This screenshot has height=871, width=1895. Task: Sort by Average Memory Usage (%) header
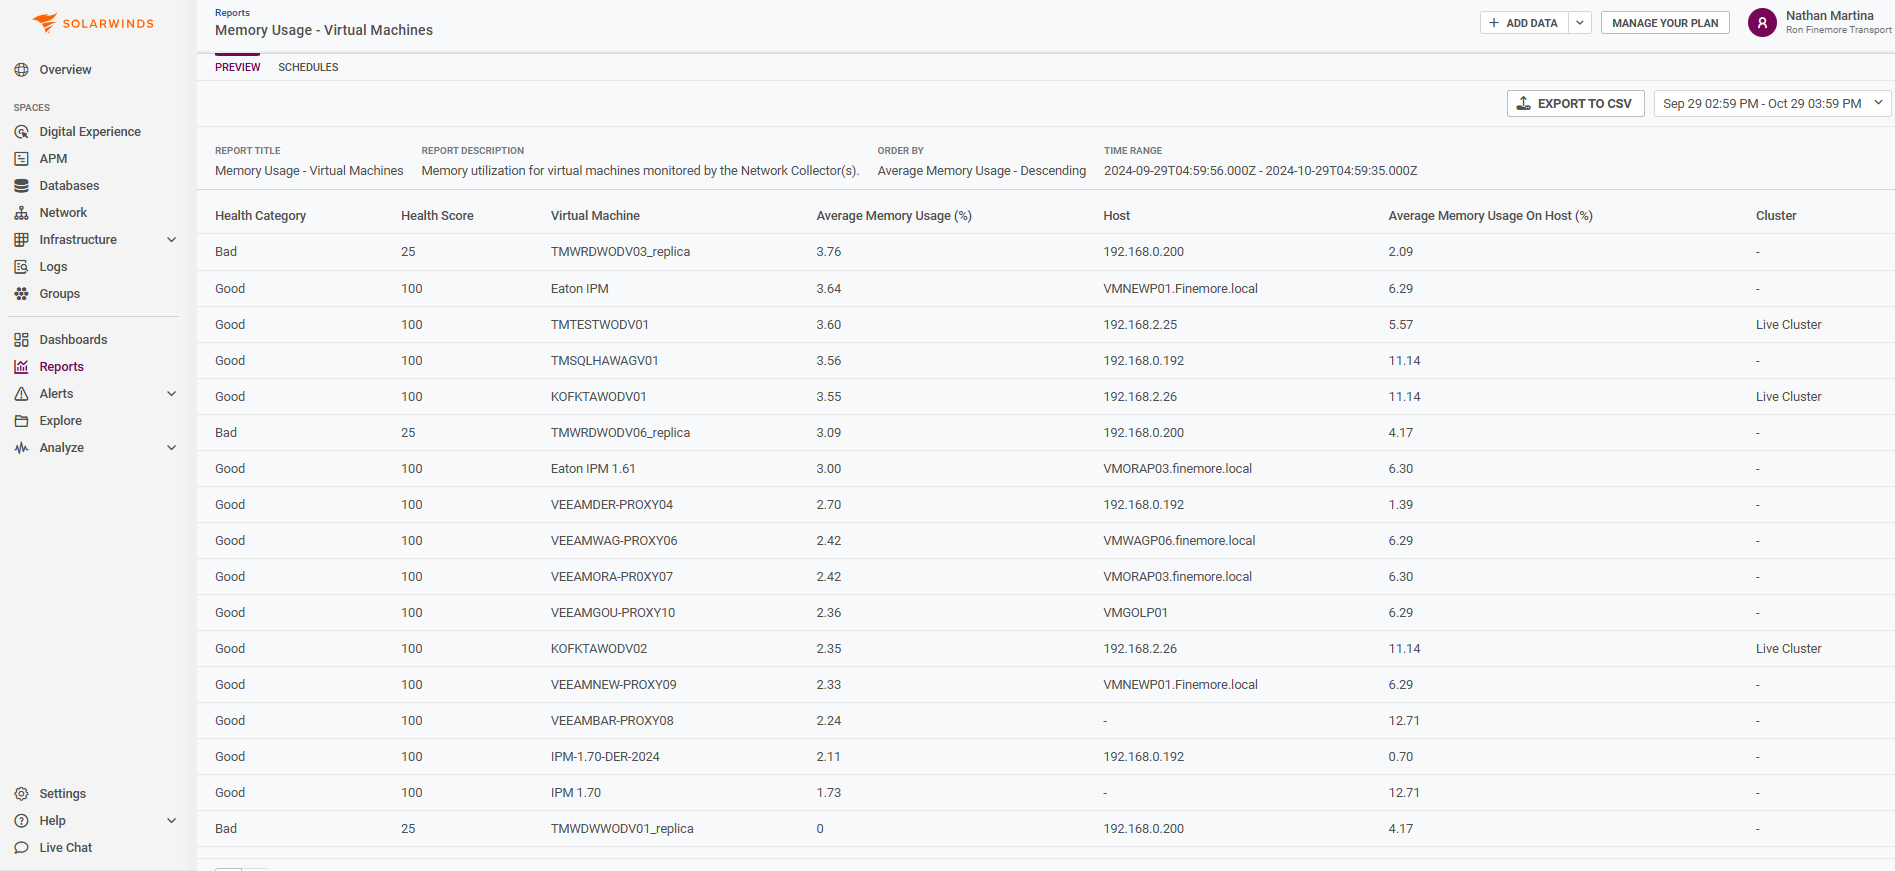(x=894, y=216)
